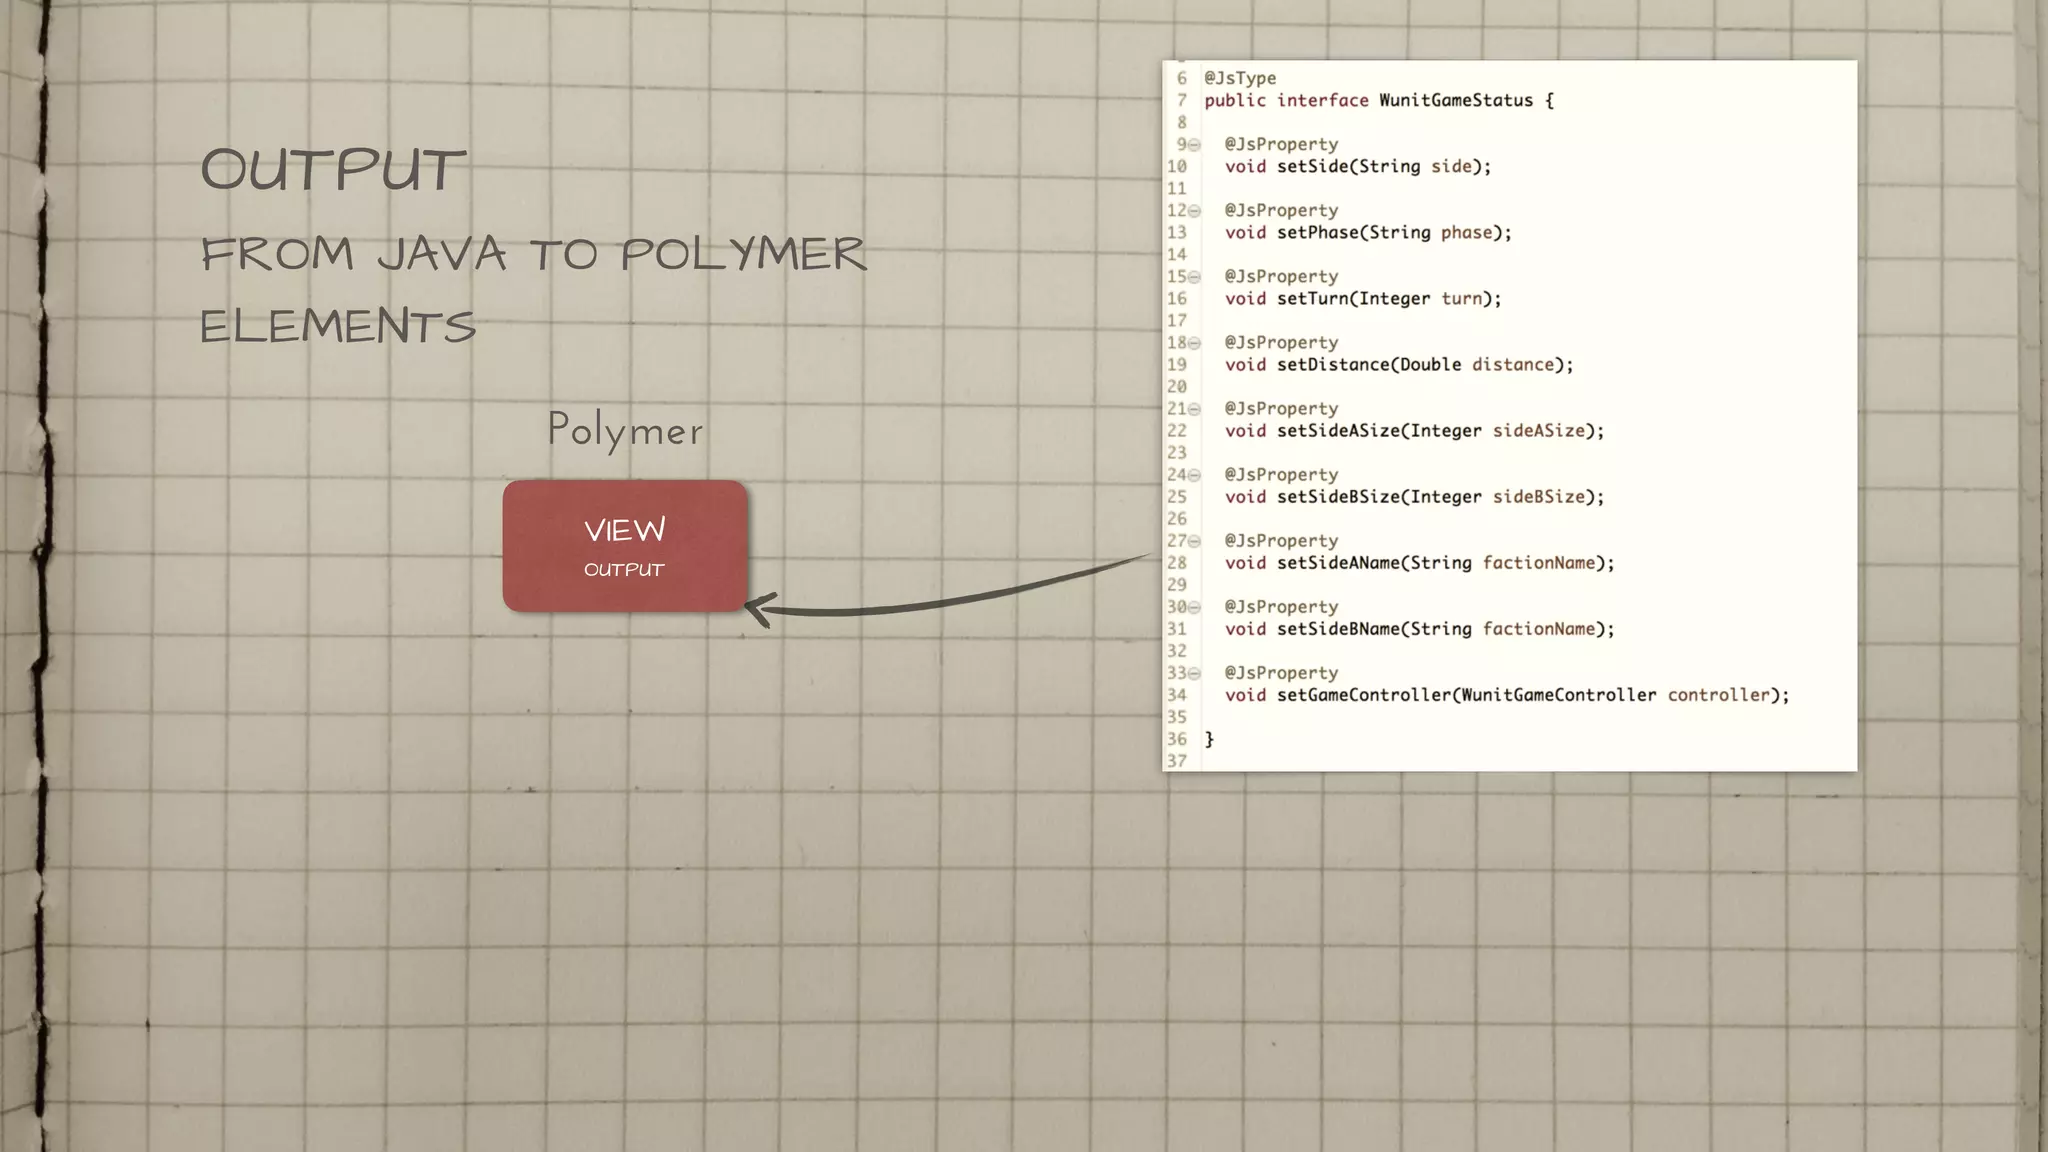Screen dimensions: 2048x1152
Task: Click the closing brace on line 36
Action: coord(1209,739)
